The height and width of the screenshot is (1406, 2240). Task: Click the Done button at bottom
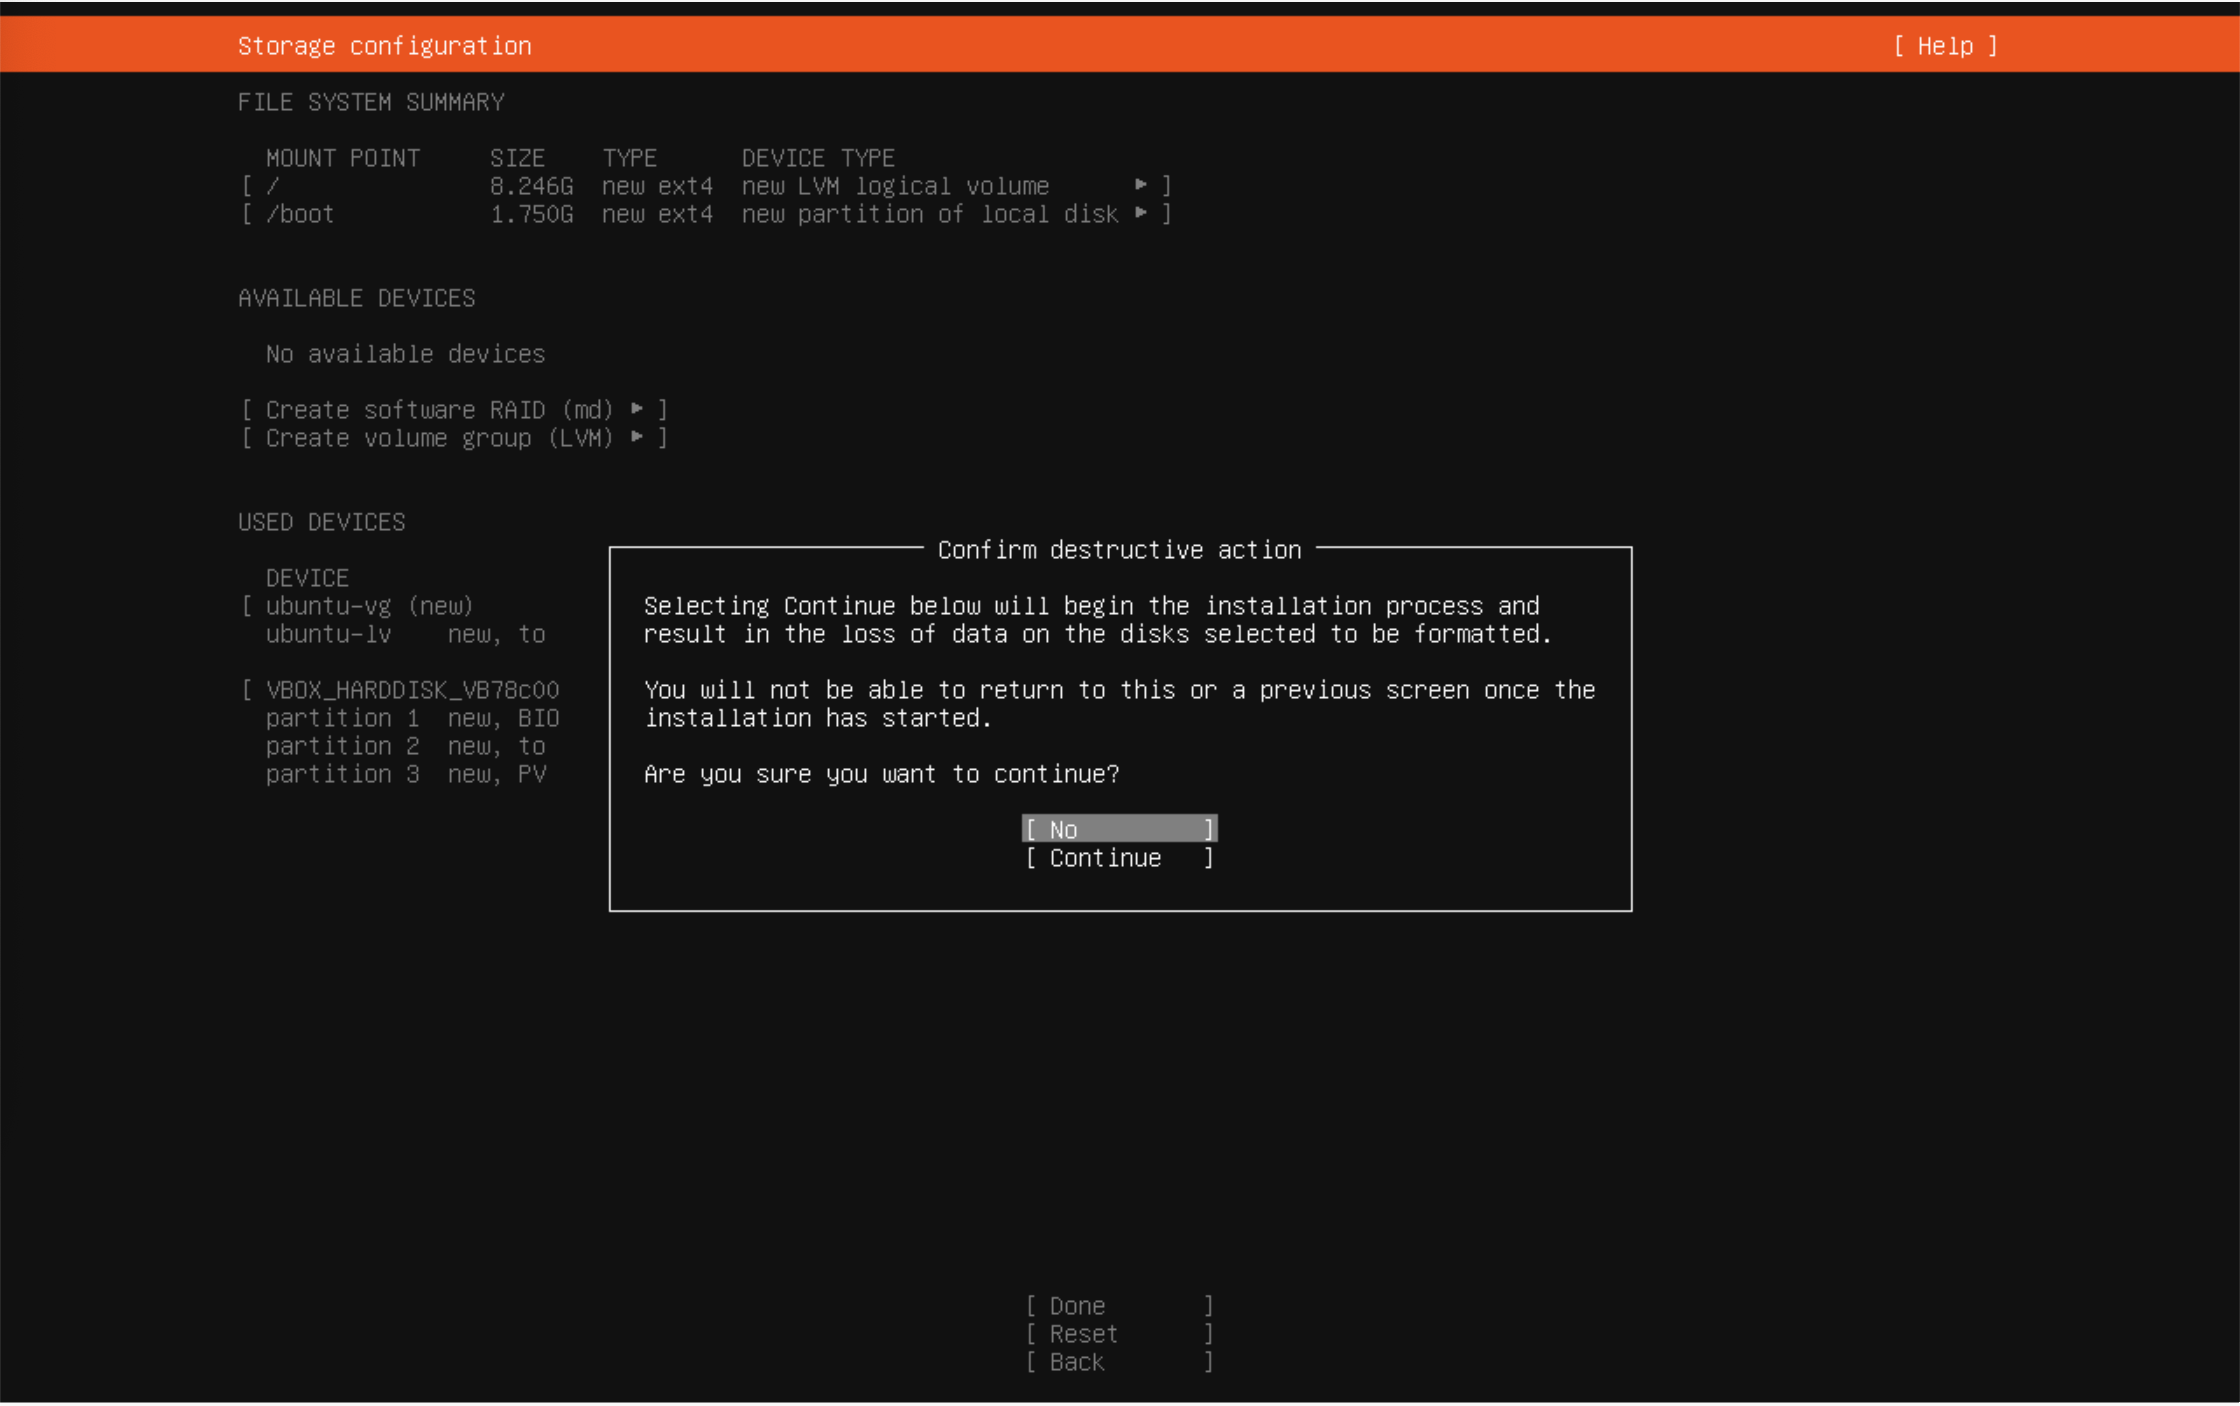1118,1306
